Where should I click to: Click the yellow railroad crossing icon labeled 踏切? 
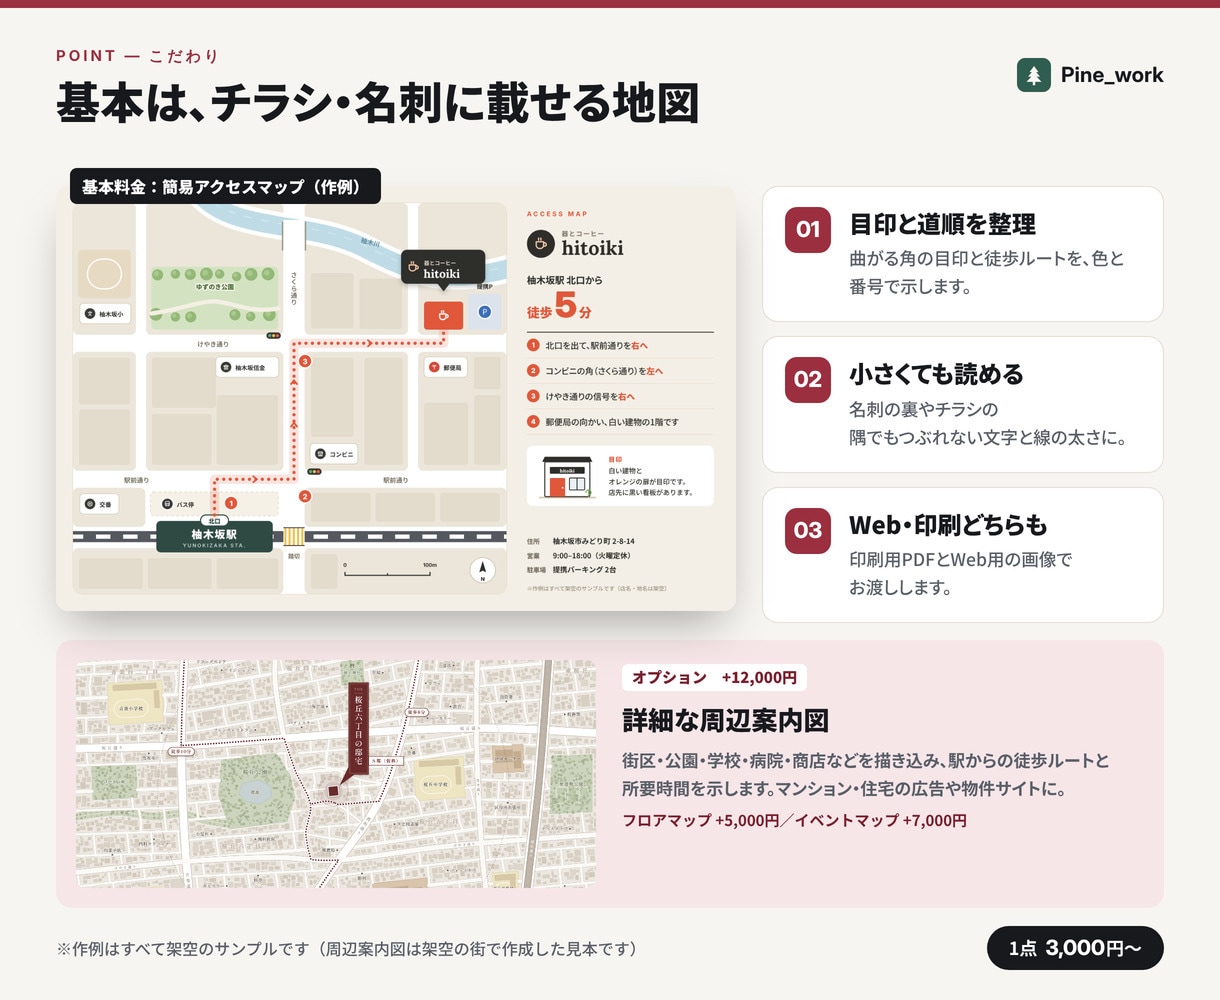[x=293, y=536]
